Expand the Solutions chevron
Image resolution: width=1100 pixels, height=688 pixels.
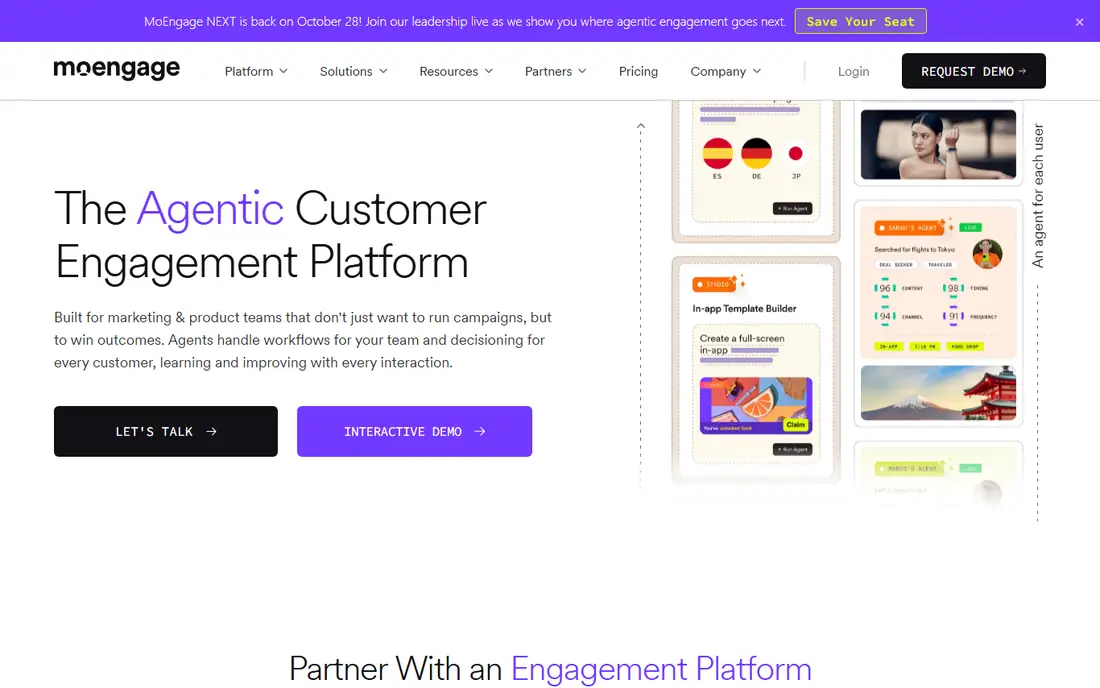tap(383, 71)
